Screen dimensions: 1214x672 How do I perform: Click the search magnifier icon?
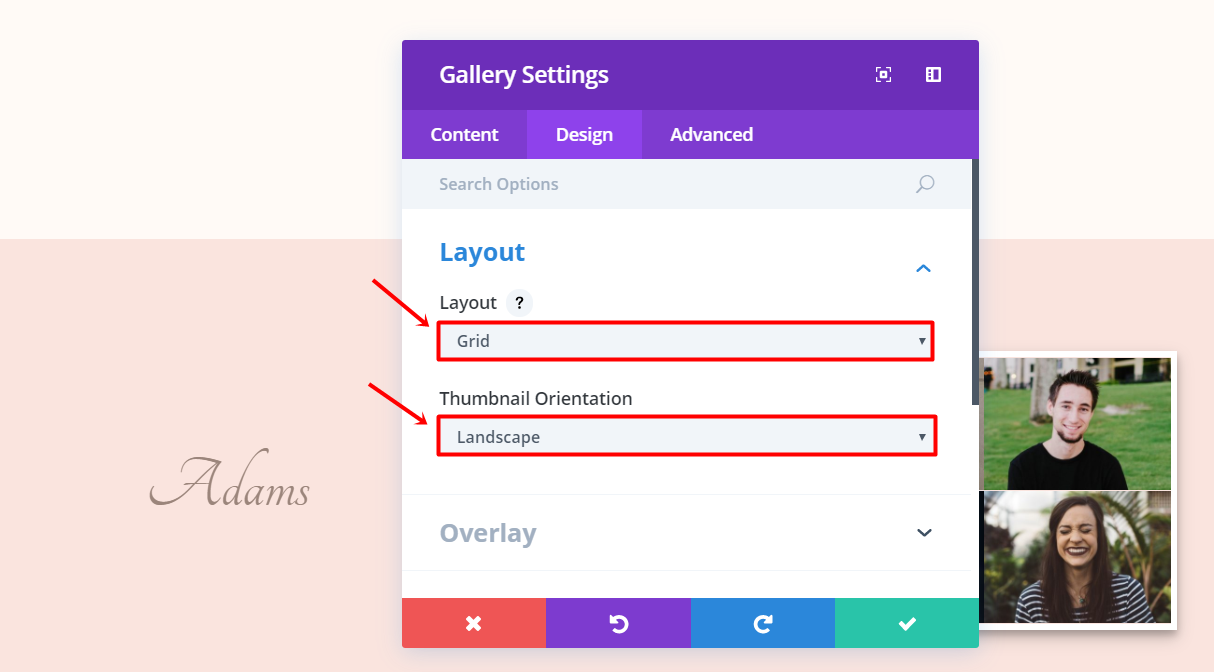tap(925, 184)
